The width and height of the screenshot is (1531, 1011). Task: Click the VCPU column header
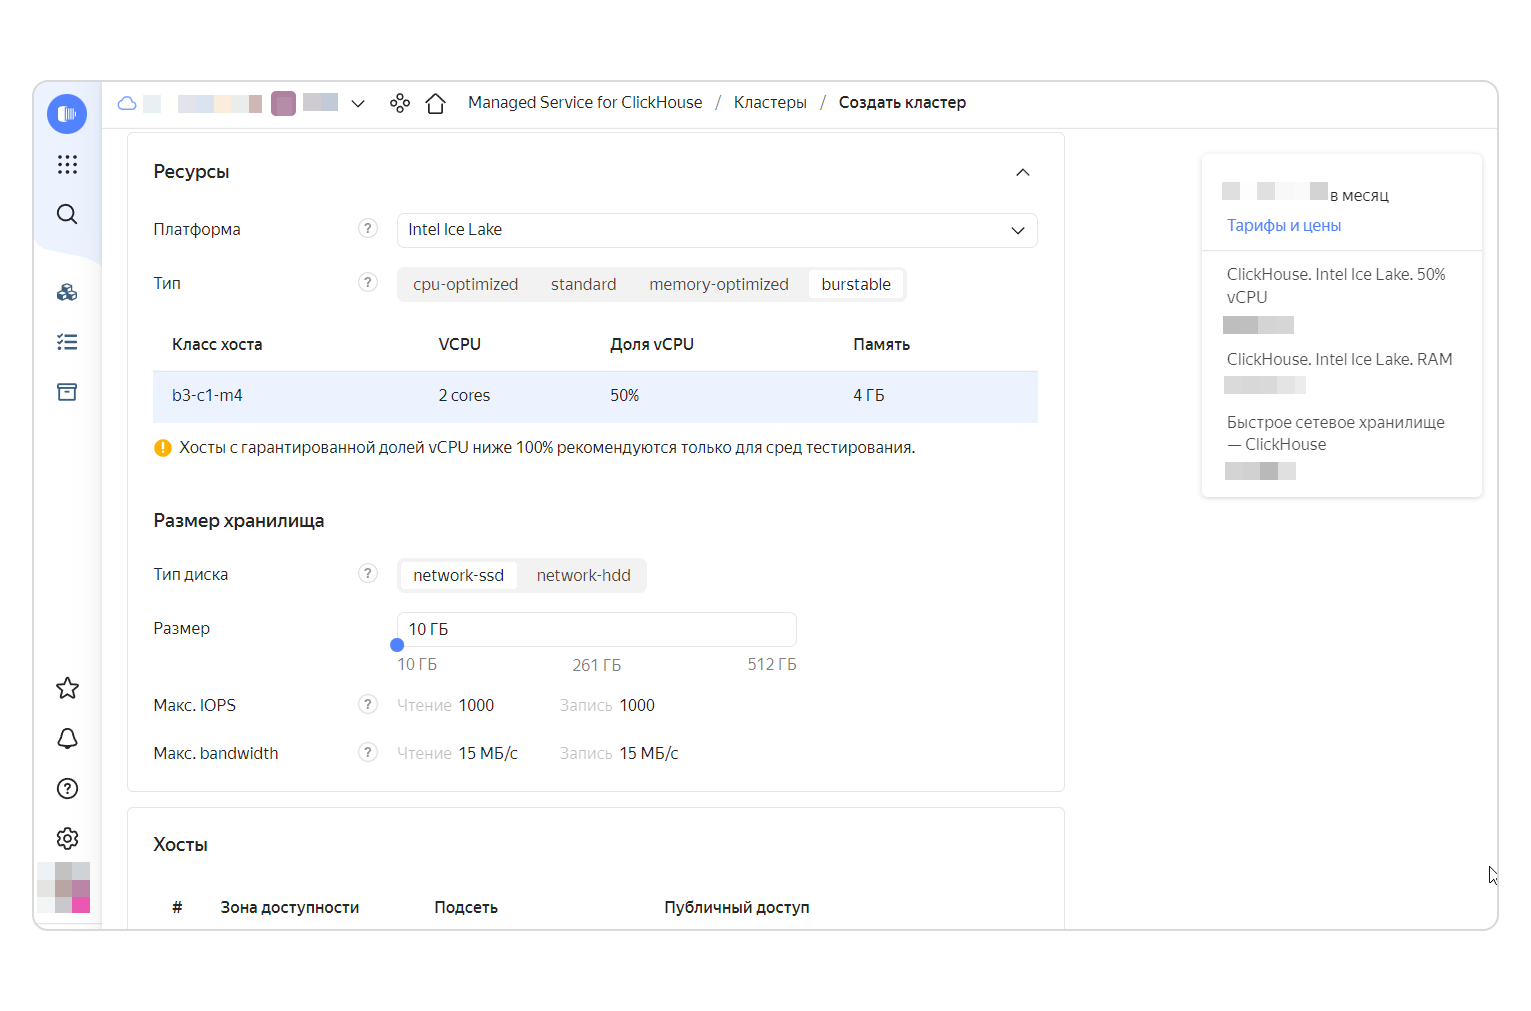coord(460,345)
